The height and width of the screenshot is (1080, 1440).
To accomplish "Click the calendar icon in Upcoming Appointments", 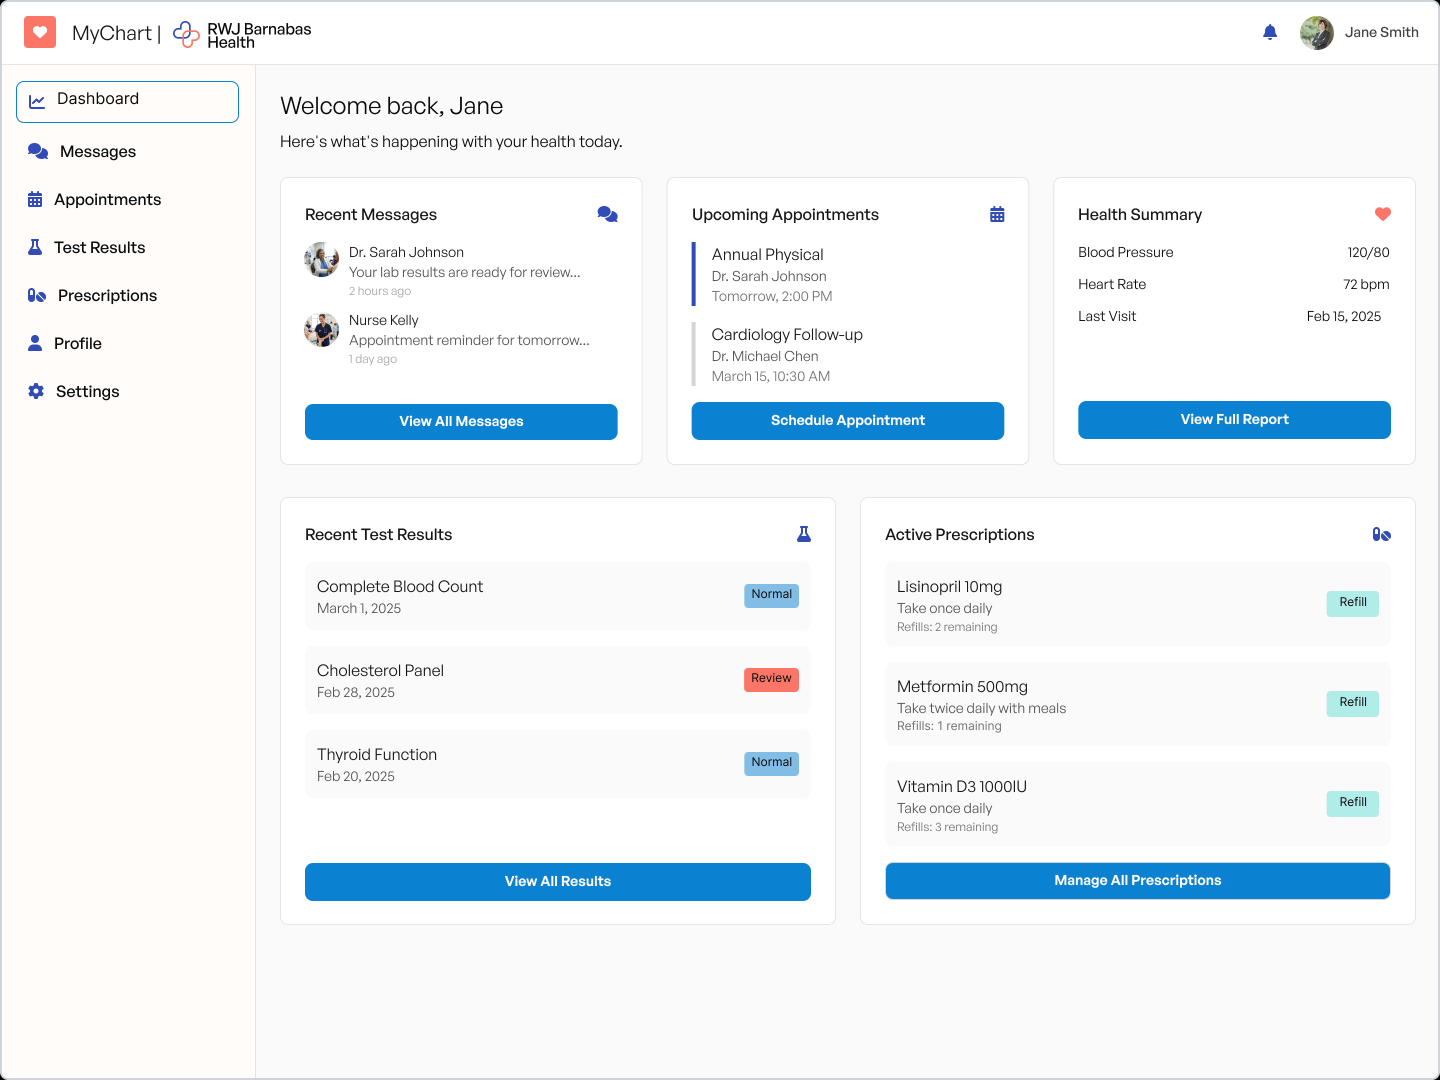I will [x=997, y=214].
